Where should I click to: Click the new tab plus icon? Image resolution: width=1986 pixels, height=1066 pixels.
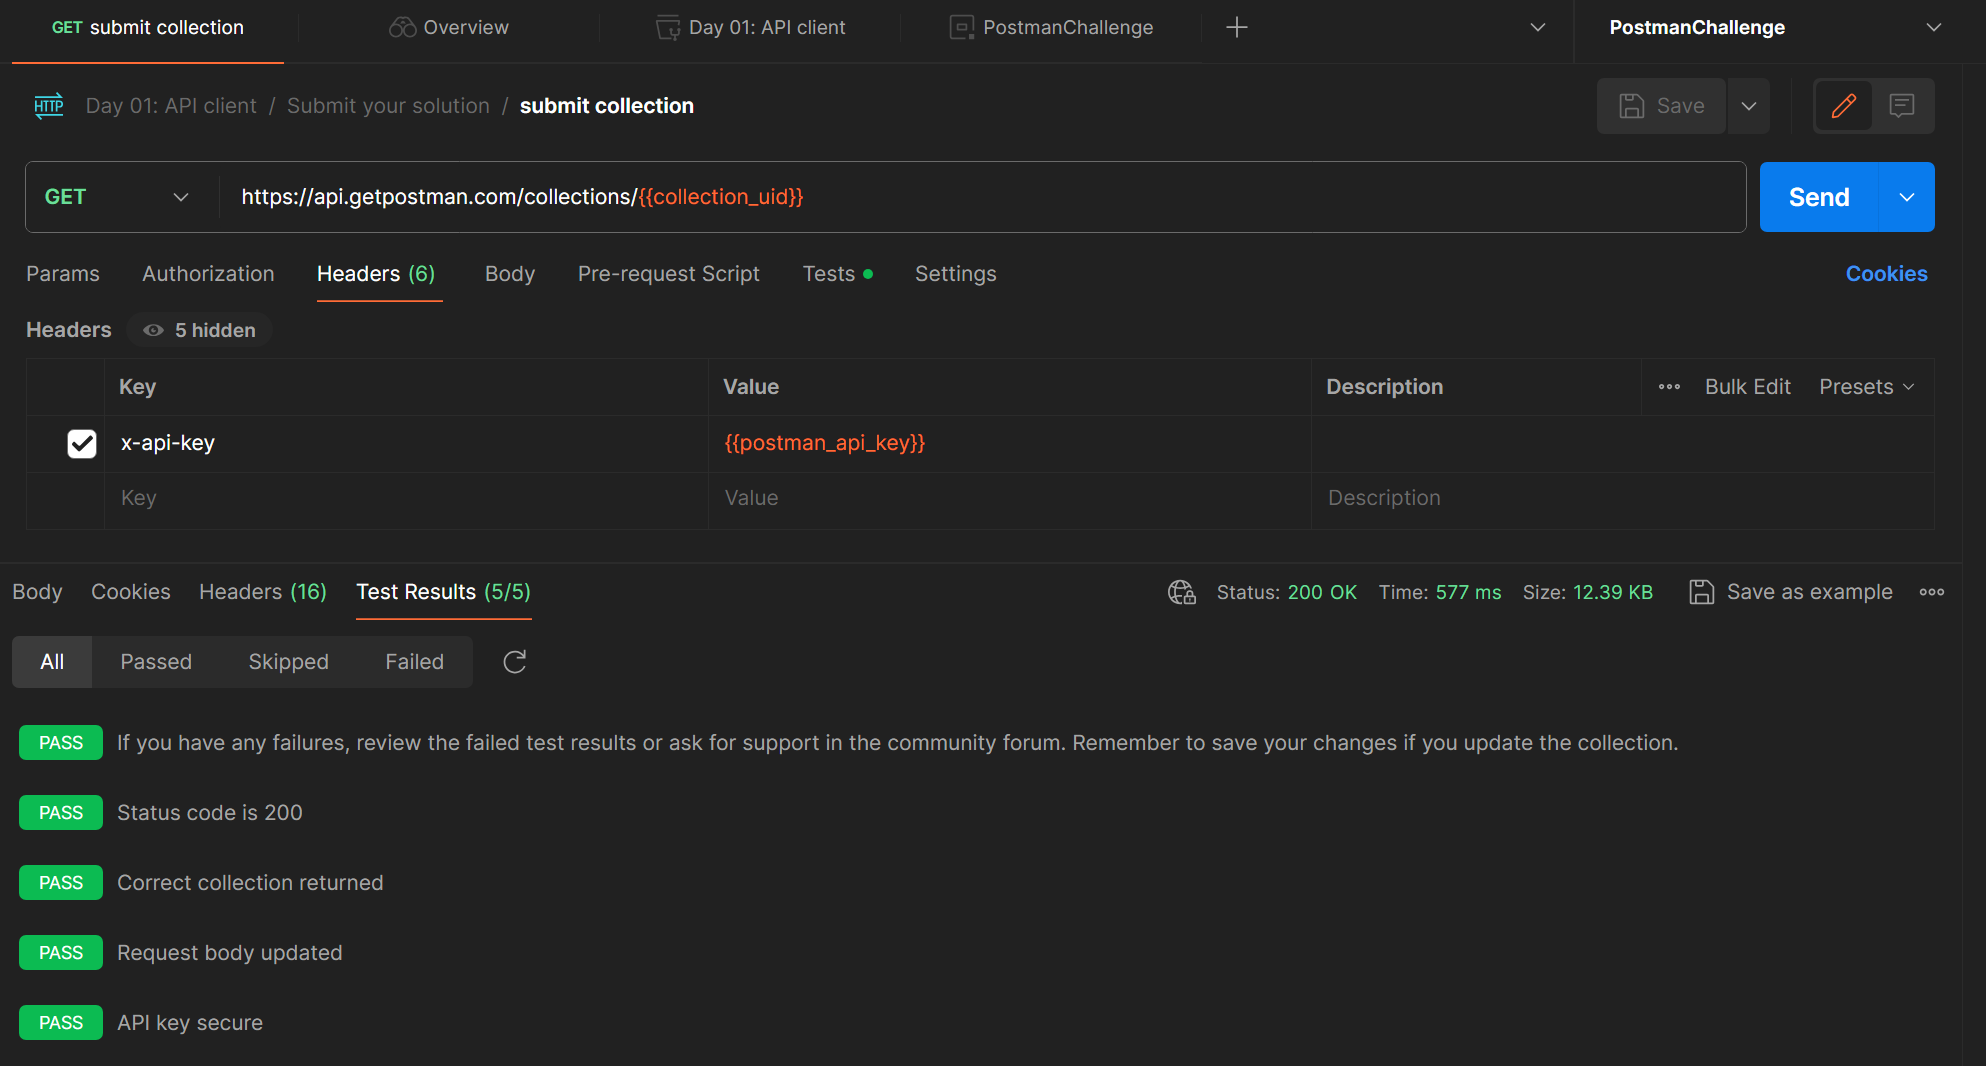(x=1237, y=28)
